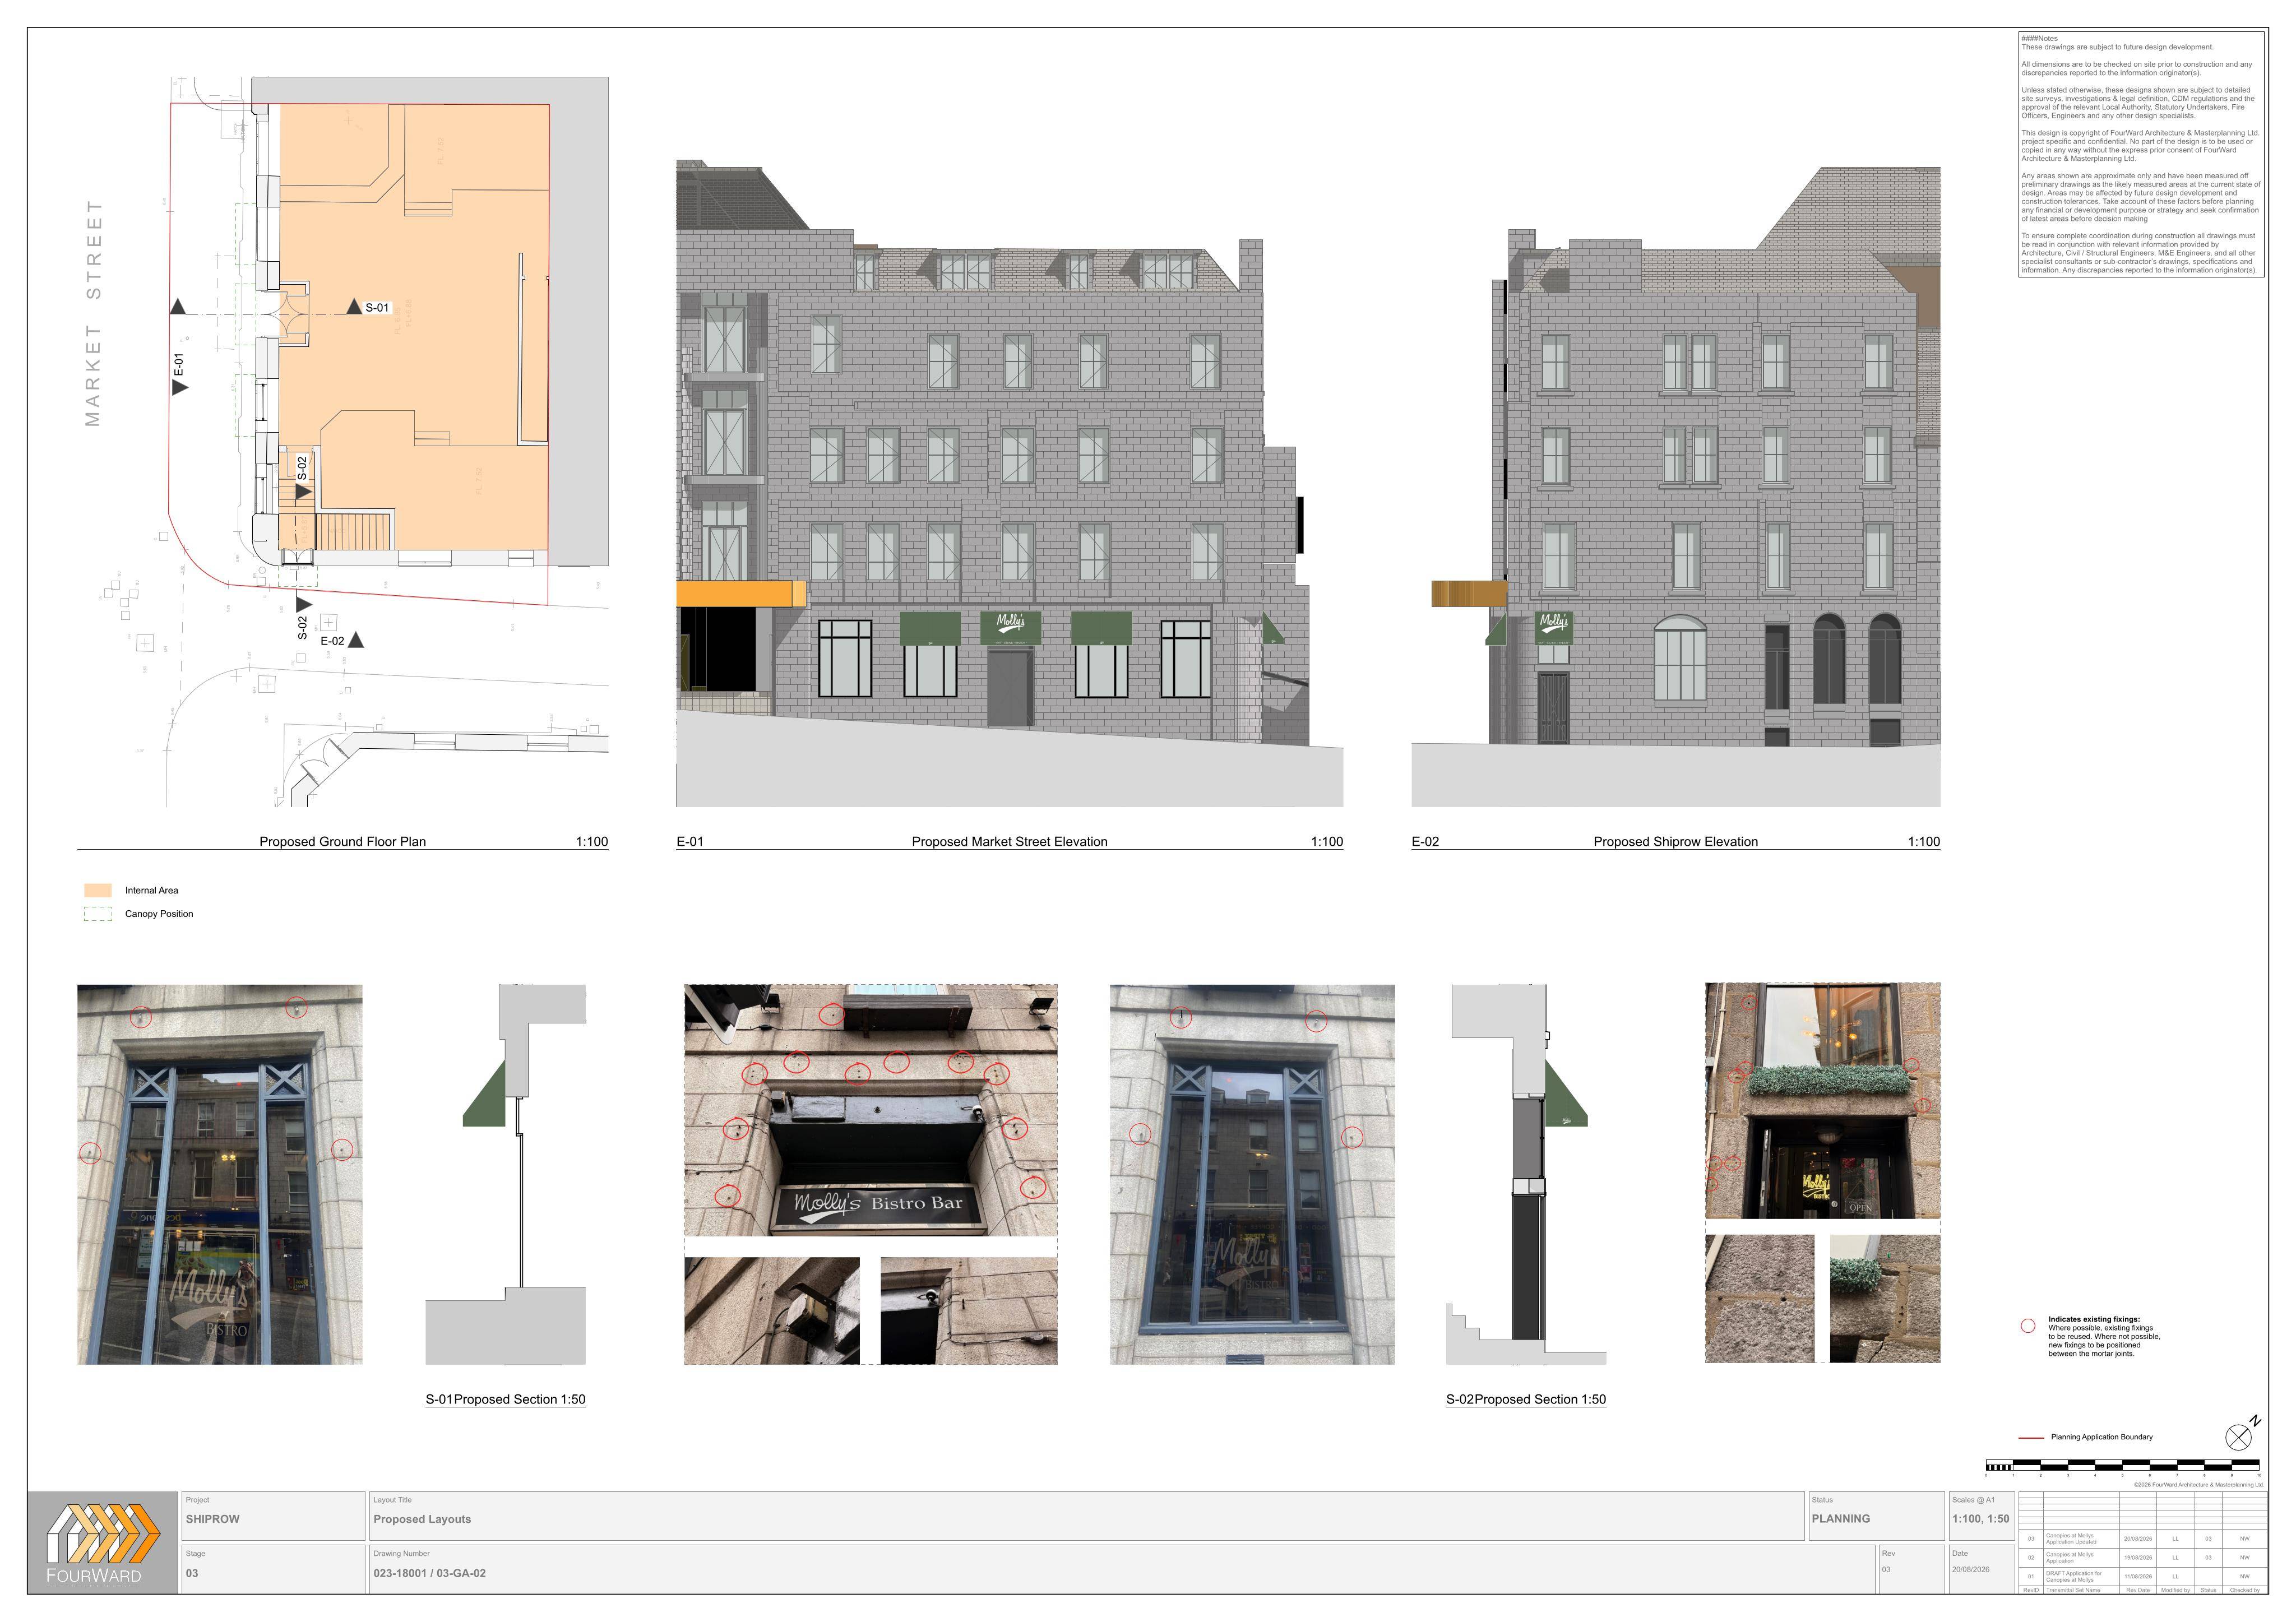The image size is (2296, 1622).
Task: Open the Molly's Bistro Bar doorway photo
Action: point(871,1110)
